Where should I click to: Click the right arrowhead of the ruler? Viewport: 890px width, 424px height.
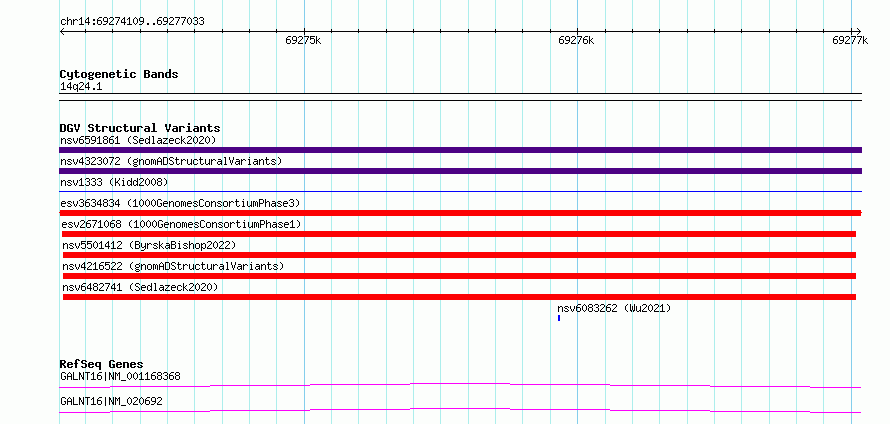coord(858,31)
